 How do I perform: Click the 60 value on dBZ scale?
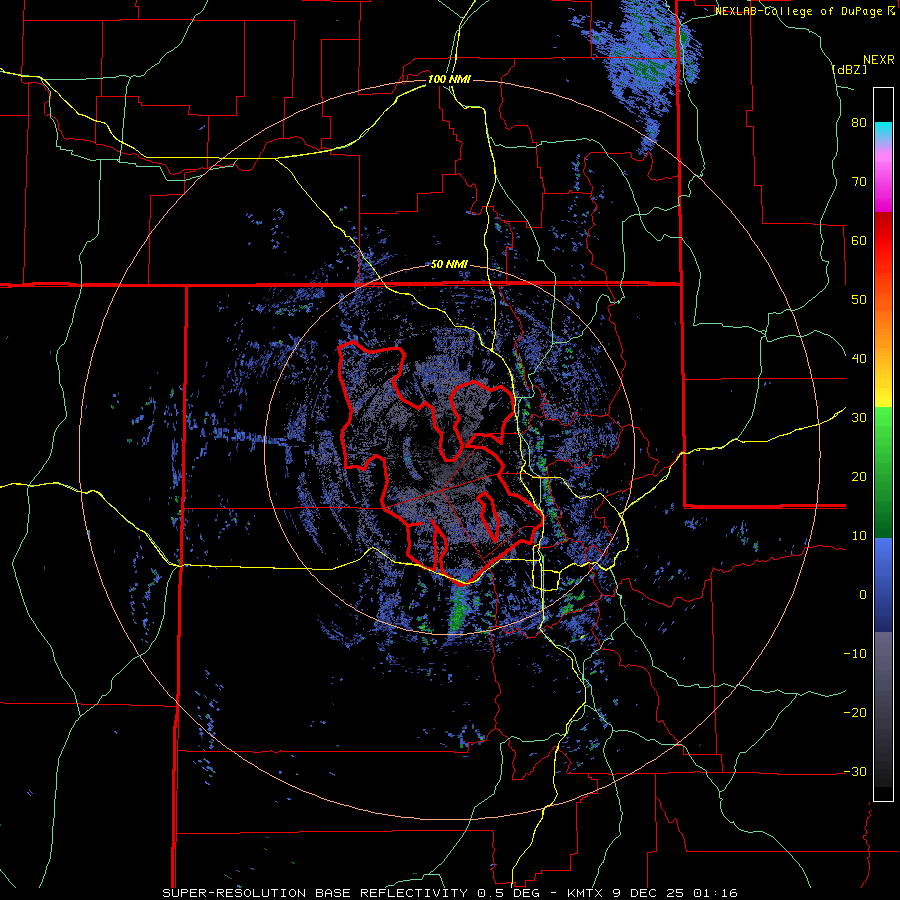pyautogui.click(x=859, y=240)
